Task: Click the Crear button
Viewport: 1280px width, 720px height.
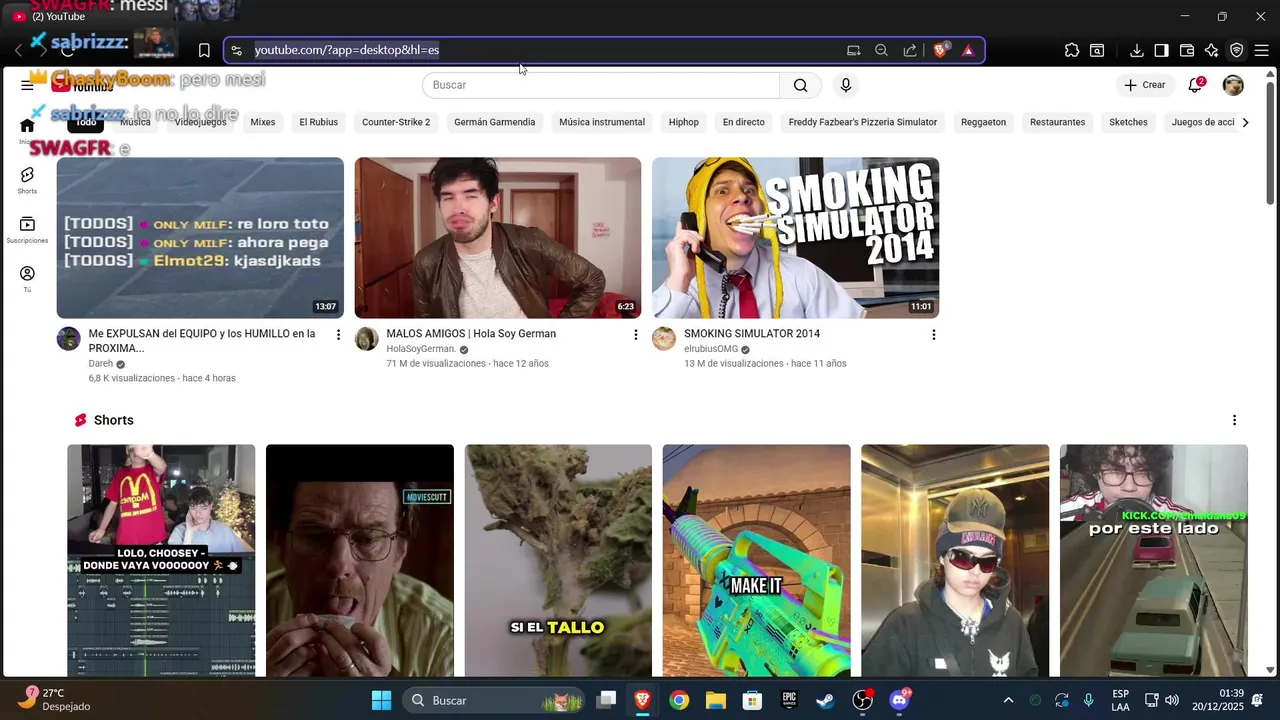Action: pyautogui.click(x=1145, y=85)
